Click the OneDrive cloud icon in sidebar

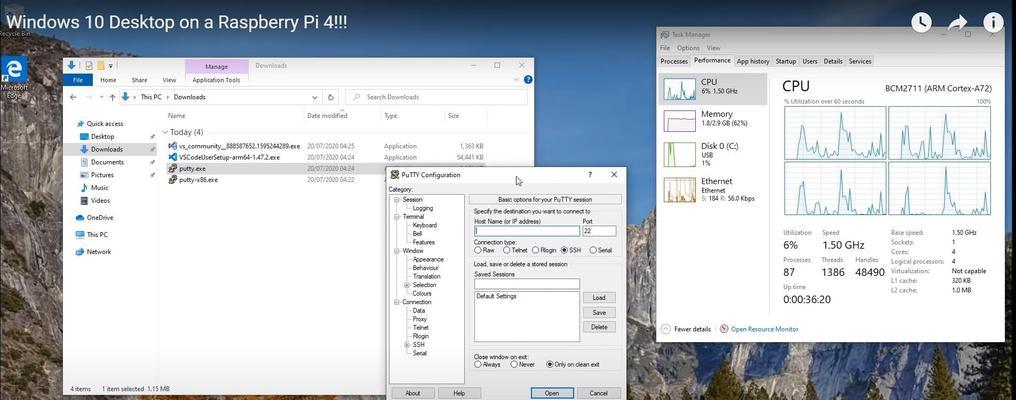tap(80, 218)
